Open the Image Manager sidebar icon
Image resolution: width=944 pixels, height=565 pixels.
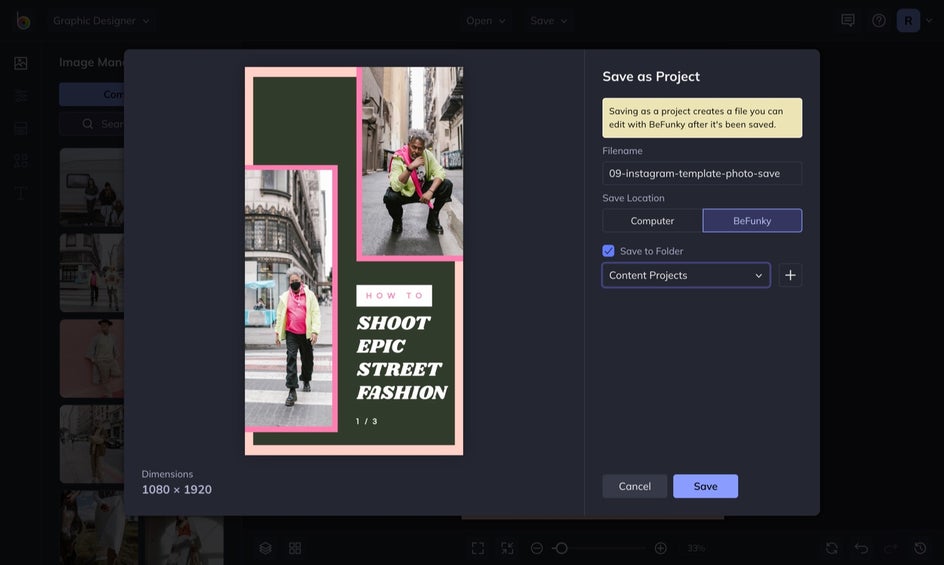pyautogui.click(x=21, y=63)
